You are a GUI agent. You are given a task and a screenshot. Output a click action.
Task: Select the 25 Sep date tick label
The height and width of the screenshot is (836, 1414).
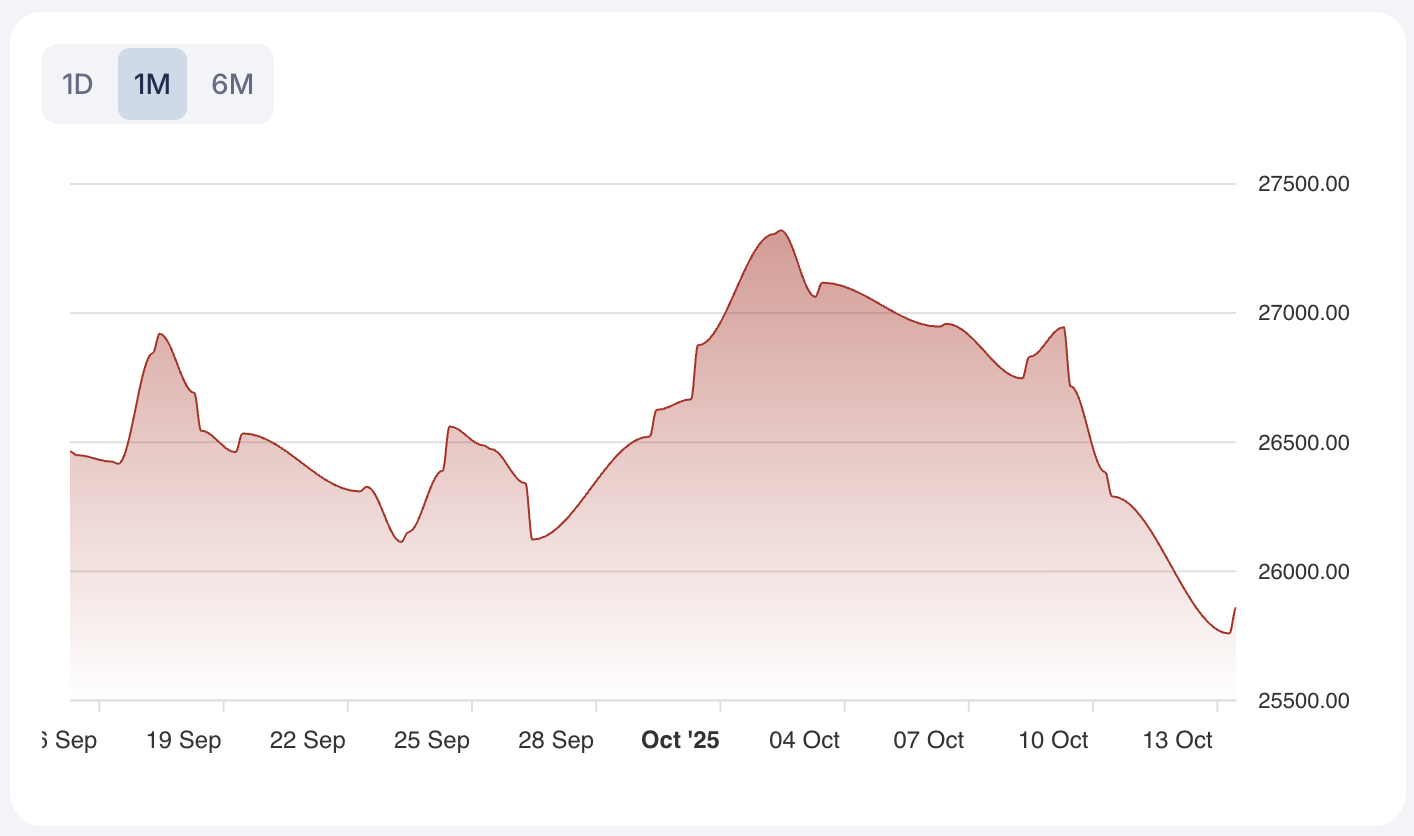click(x=431, y=741)
